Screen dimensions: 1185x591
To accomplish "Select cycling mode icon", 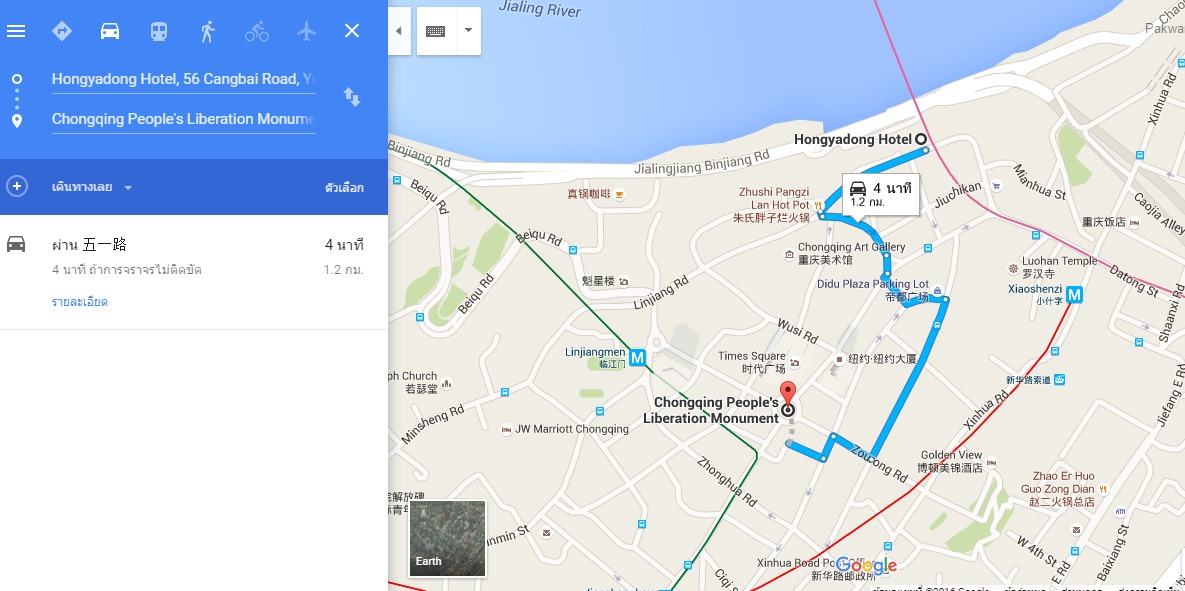I will pos(257,31).
